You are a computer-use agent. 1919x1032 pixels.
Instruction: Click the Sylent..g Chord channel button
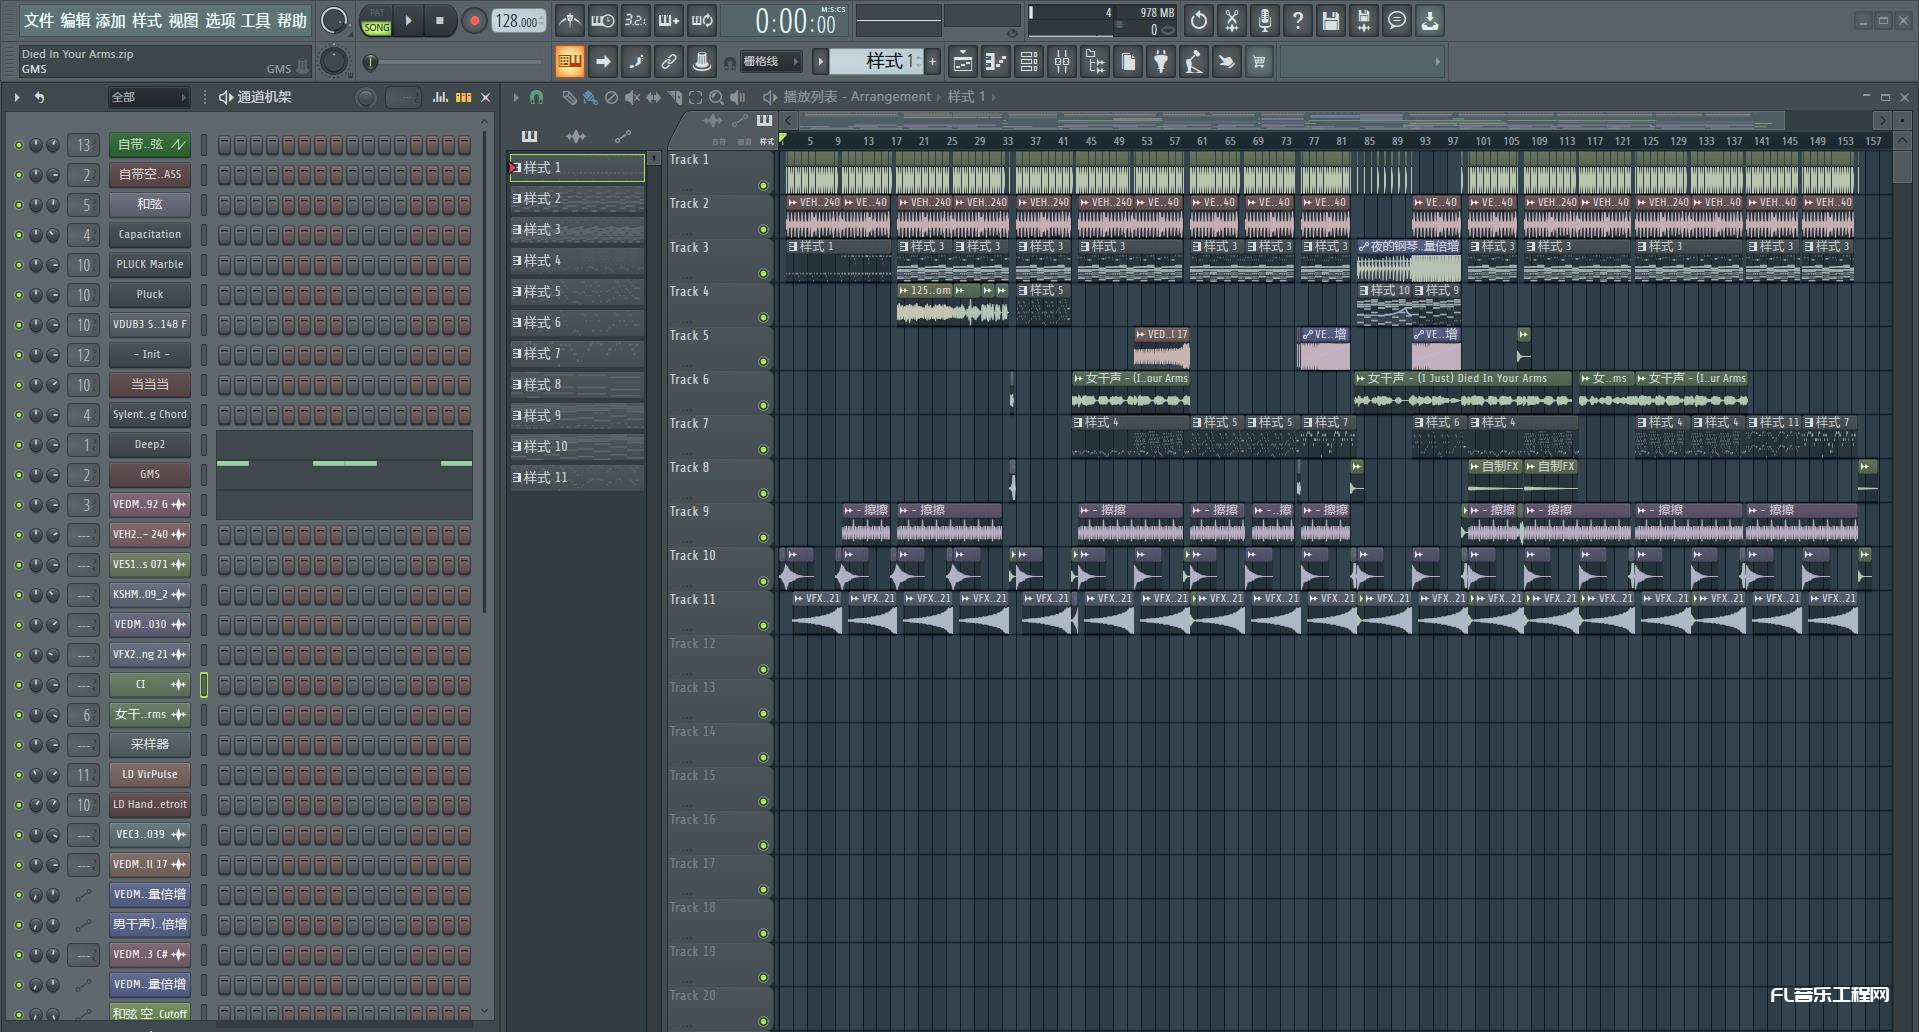[150, 415]
